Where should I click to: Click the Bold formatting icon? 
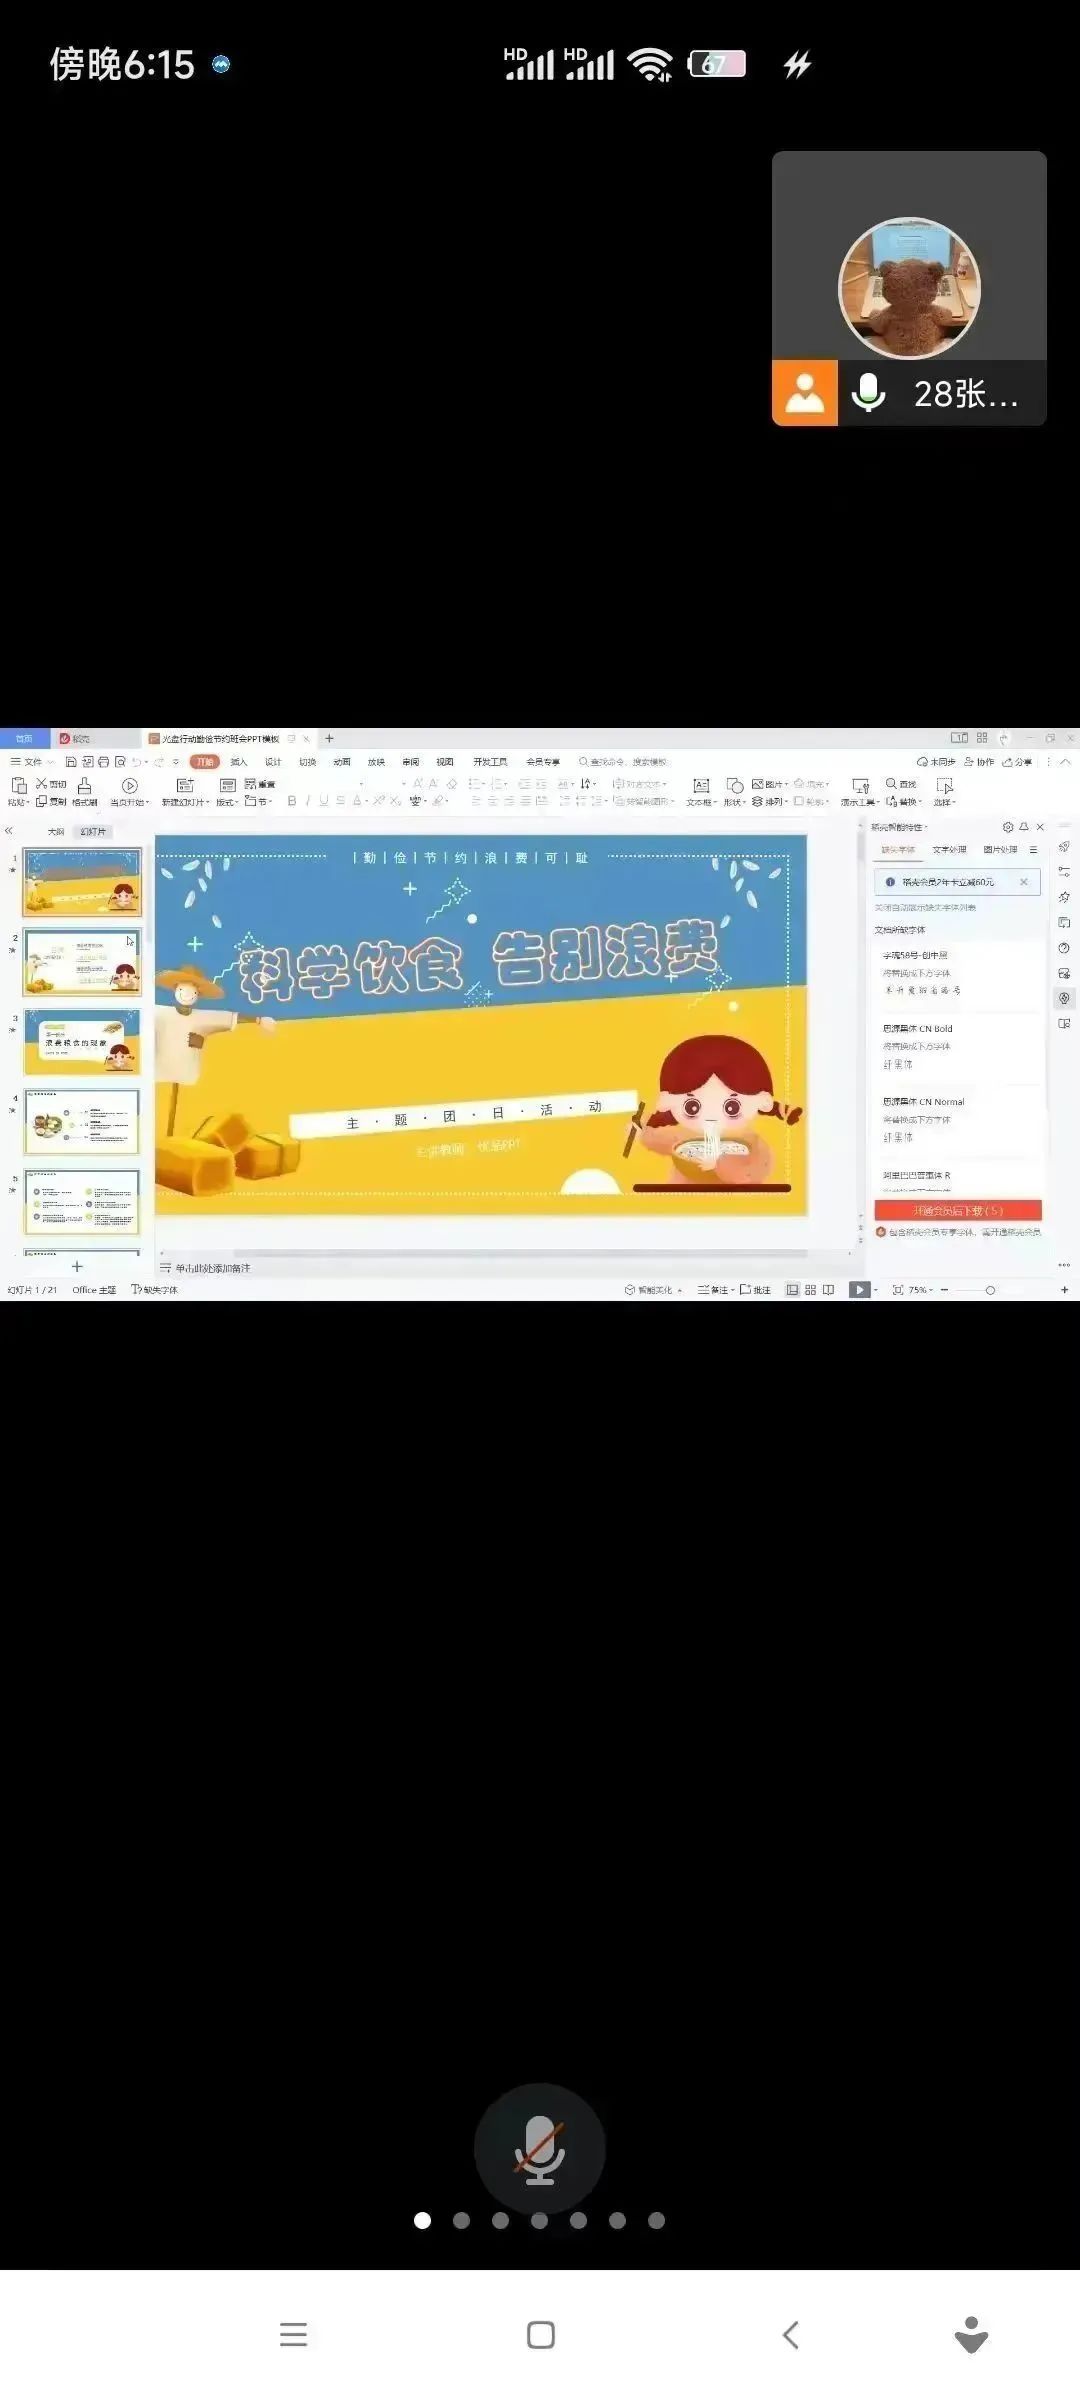pyautogui.click(x=292, y=801)
